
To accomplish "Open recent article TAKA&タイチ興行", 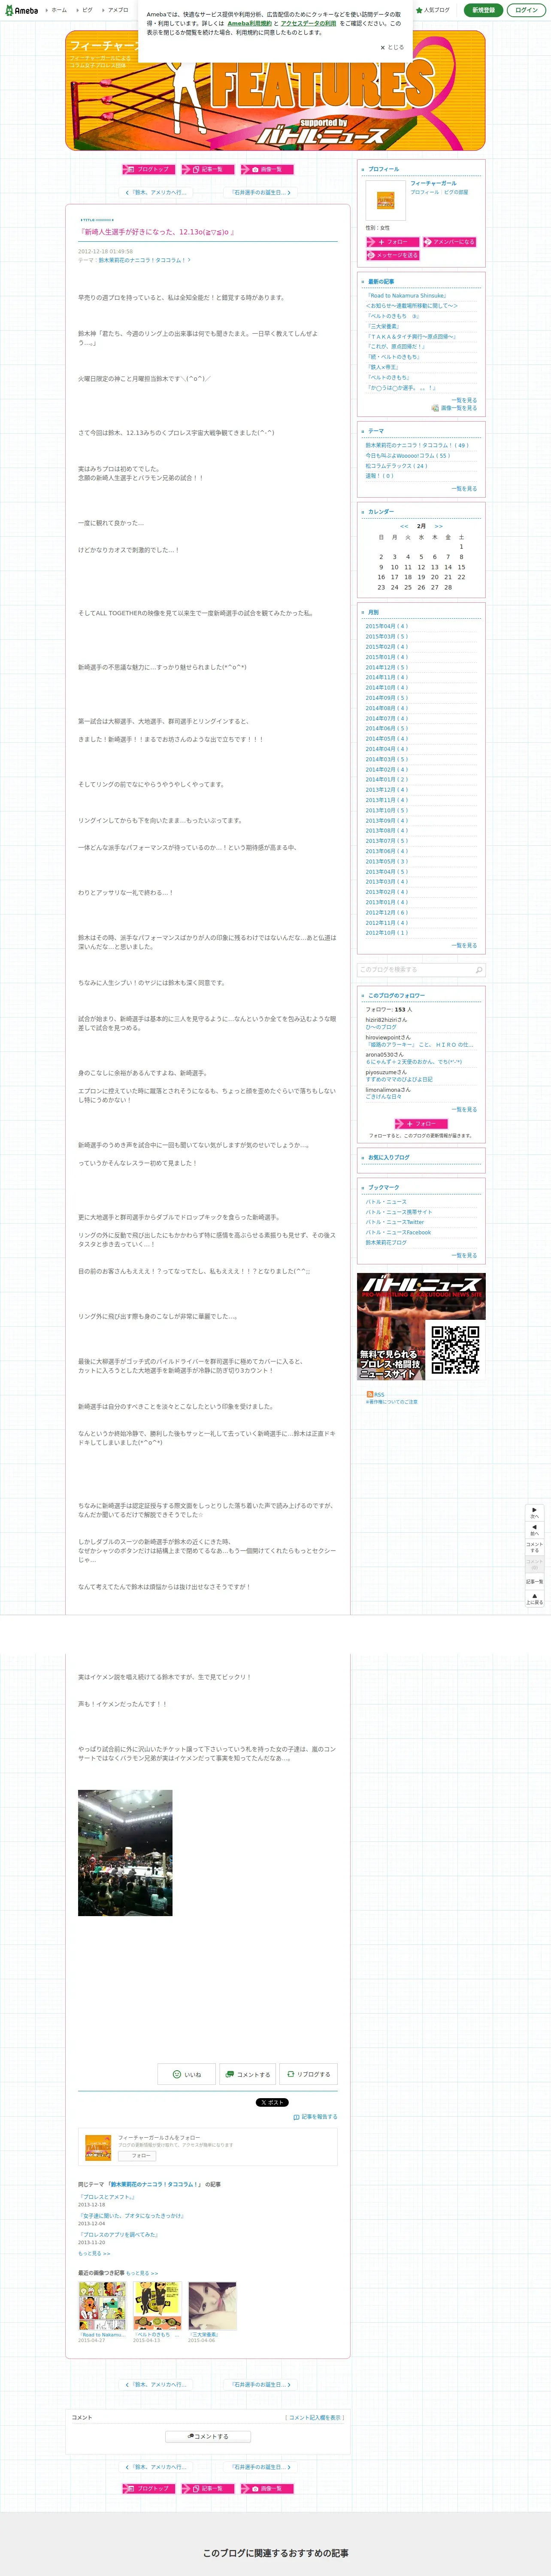I will [411, 336].
